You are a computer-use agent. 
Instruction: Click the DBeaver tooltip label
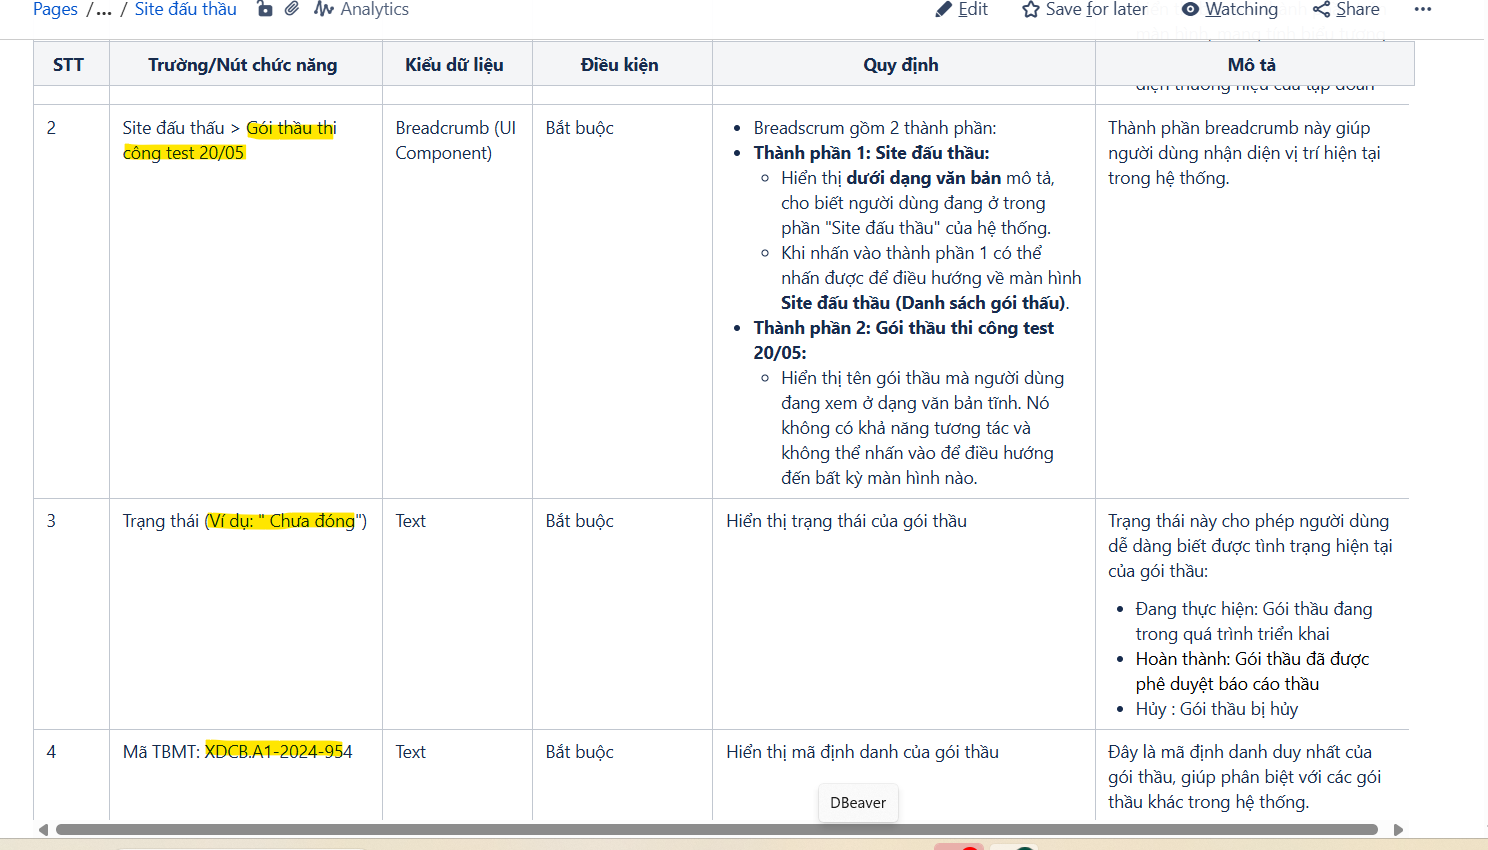[858, 803]
